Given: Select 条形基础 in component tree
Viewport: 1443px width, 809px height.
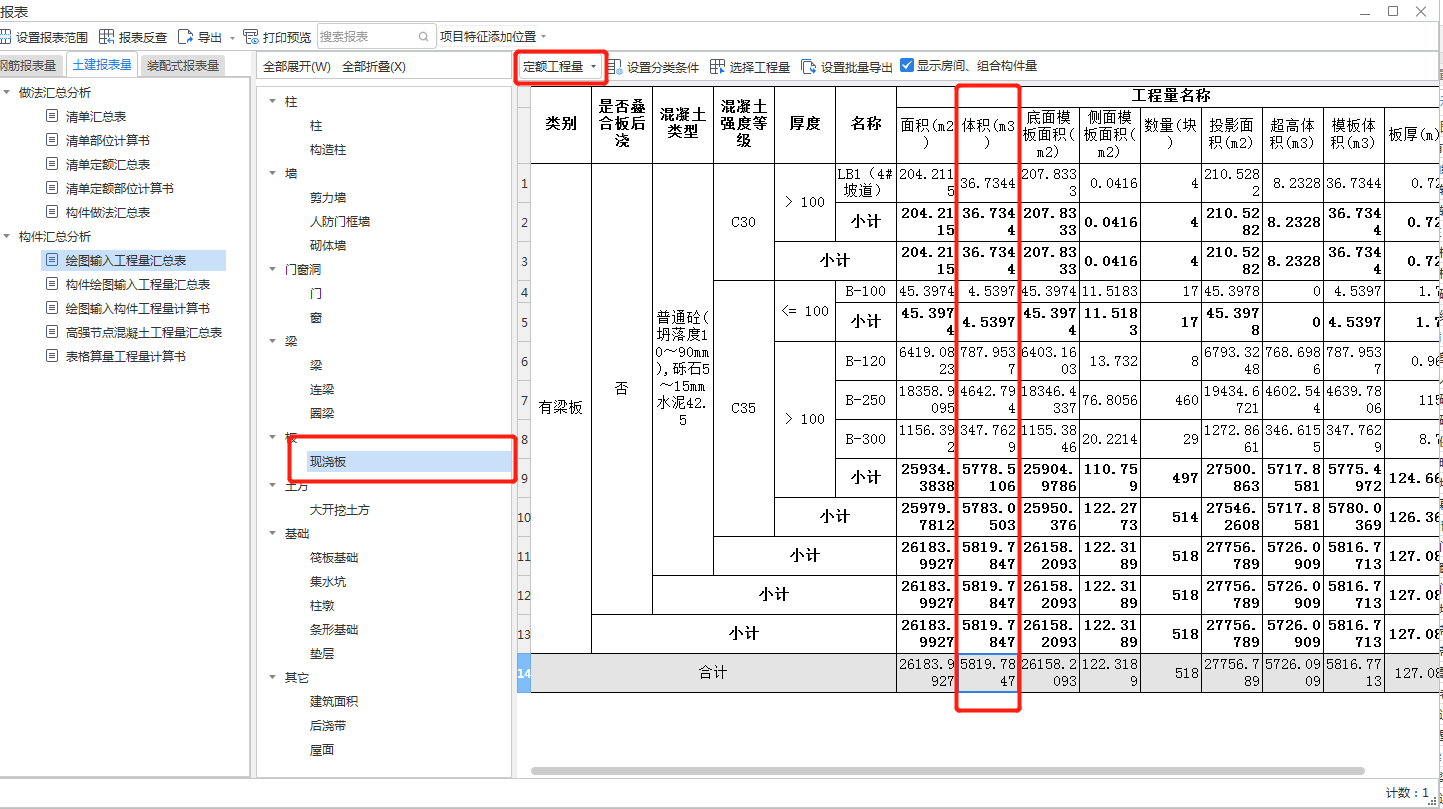Looking at the screenshot, I should point(334,630).
